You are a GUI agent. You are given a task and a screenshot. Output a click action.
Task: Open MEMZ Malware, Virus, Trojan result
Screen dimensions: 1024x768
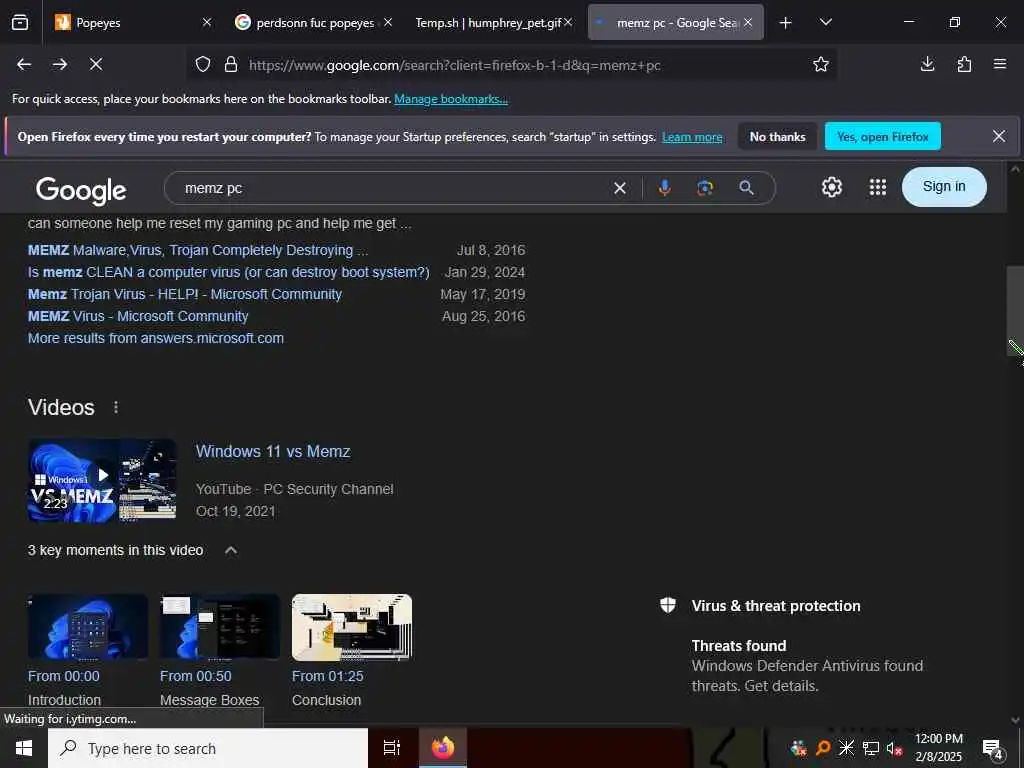[x=198, y=250]
